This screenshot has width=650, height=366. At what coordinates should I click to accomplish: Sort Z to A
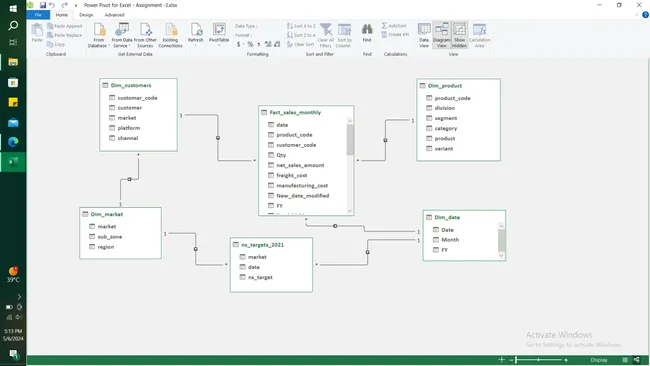pos(301,35)
